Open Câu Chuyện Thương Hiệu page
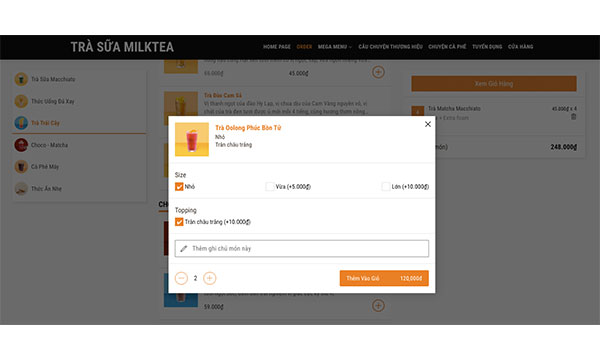The height and width of the screenshot is (360, 600). pyautogui.click(x=390, y=47)
